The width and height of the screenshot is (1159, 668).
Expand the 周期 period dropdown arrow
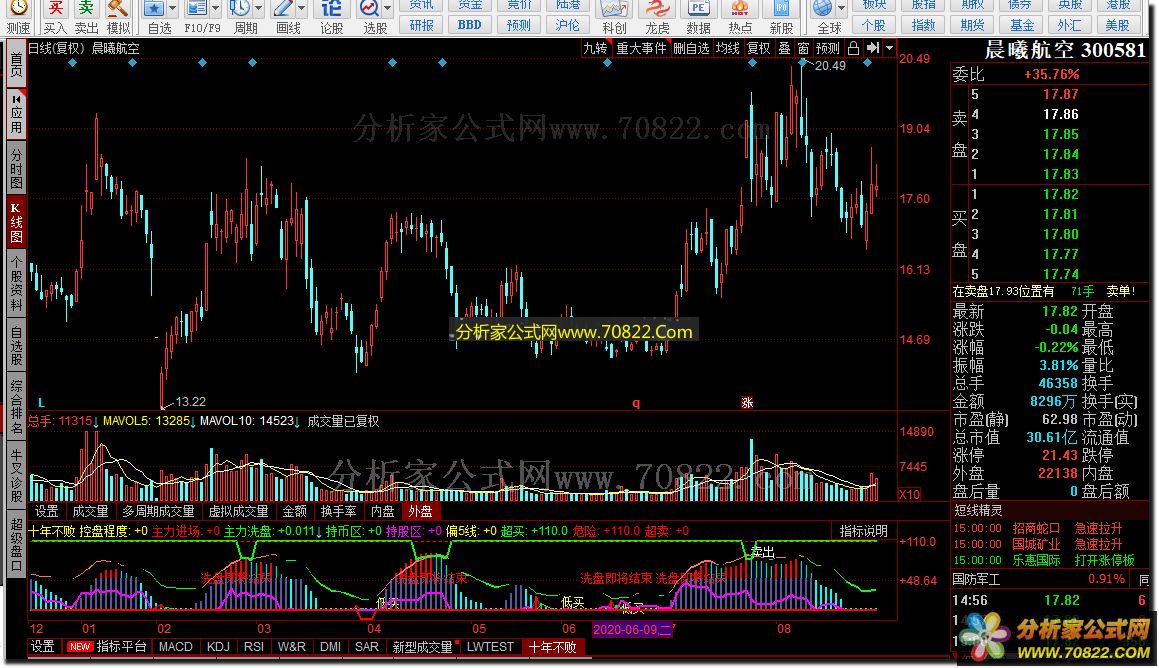[x=258, y=9]
